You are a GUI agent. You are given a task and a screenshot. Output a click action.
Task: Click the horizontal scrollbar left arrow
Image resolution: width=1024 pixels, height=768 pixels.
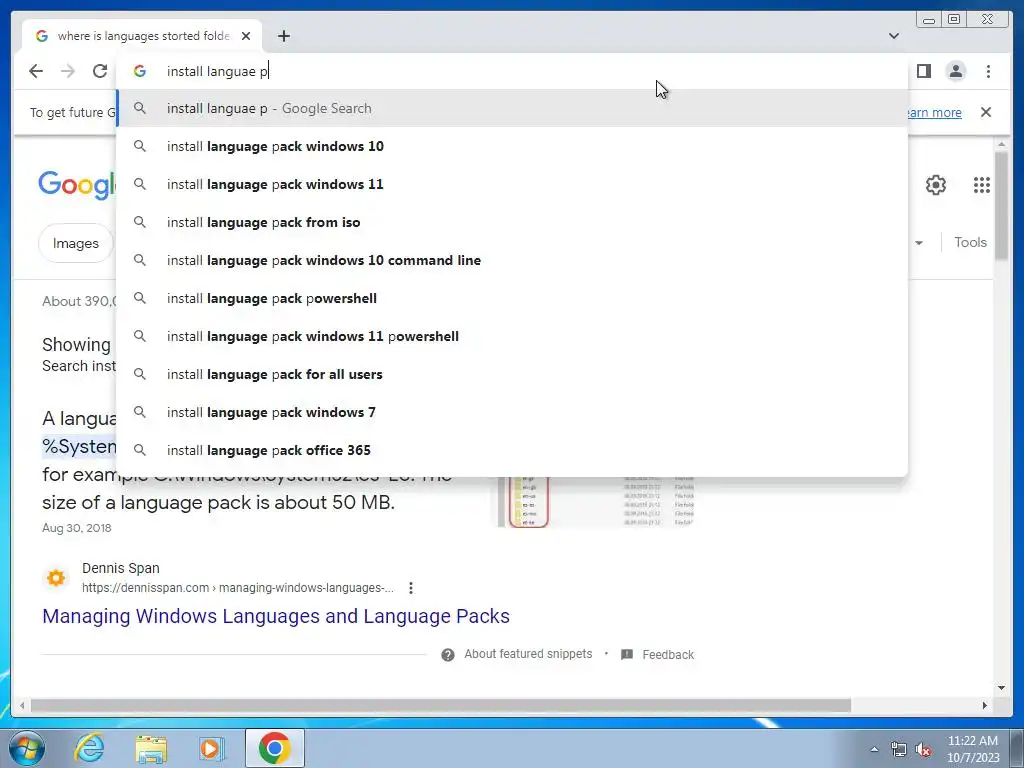[x=22, y=705]
